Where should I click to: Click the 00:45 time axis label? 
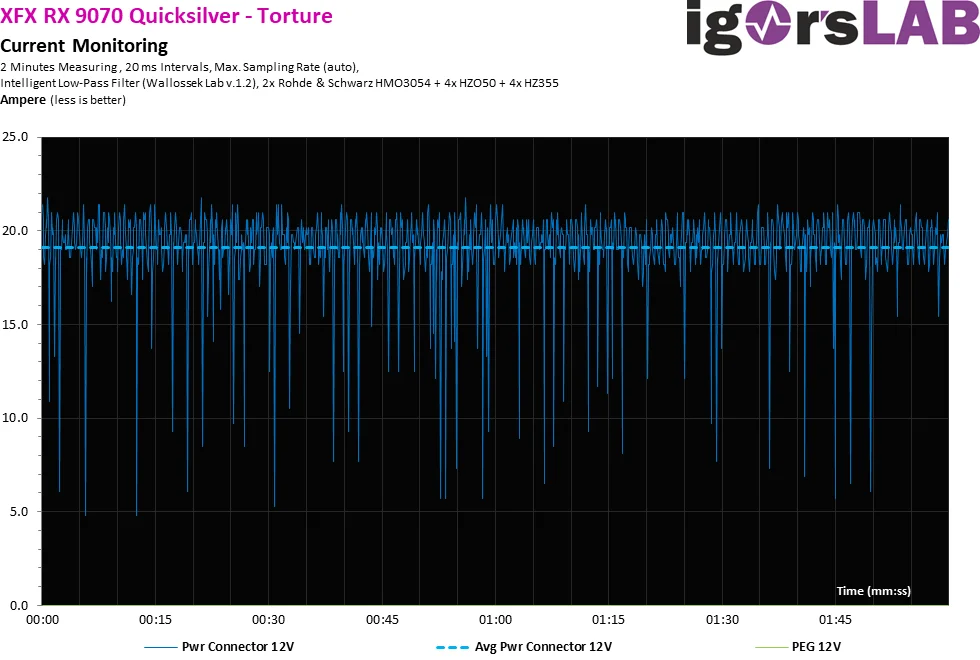coord(382,620)
